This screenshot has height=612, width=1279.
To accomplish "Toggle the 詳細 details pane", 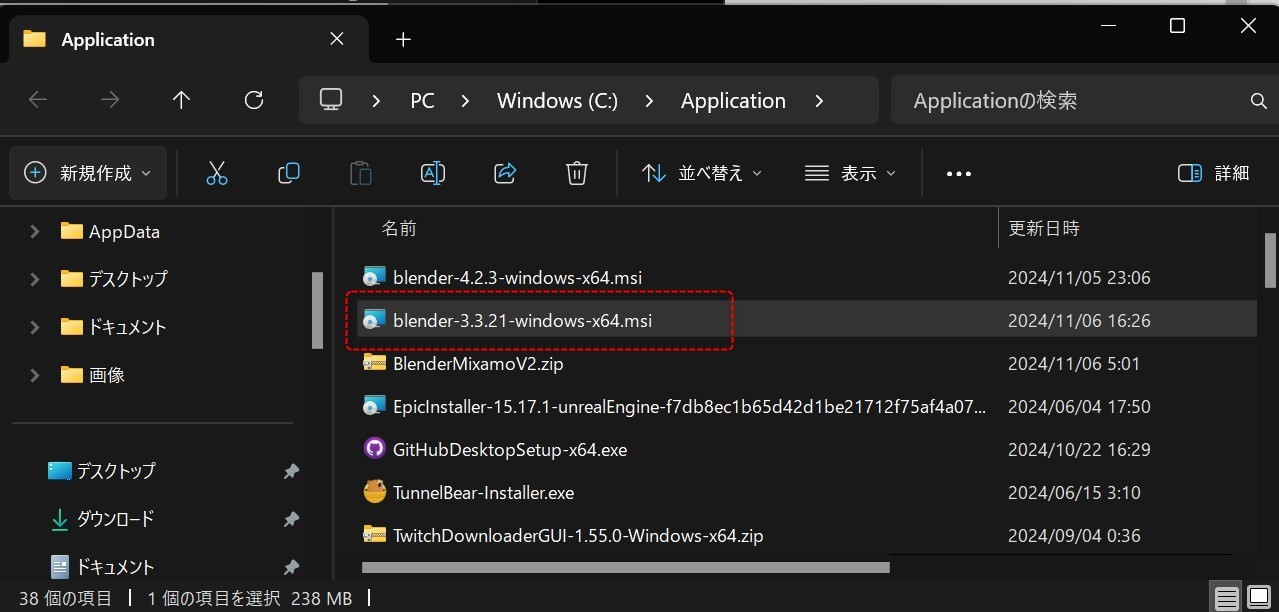I will [1213, 173].
